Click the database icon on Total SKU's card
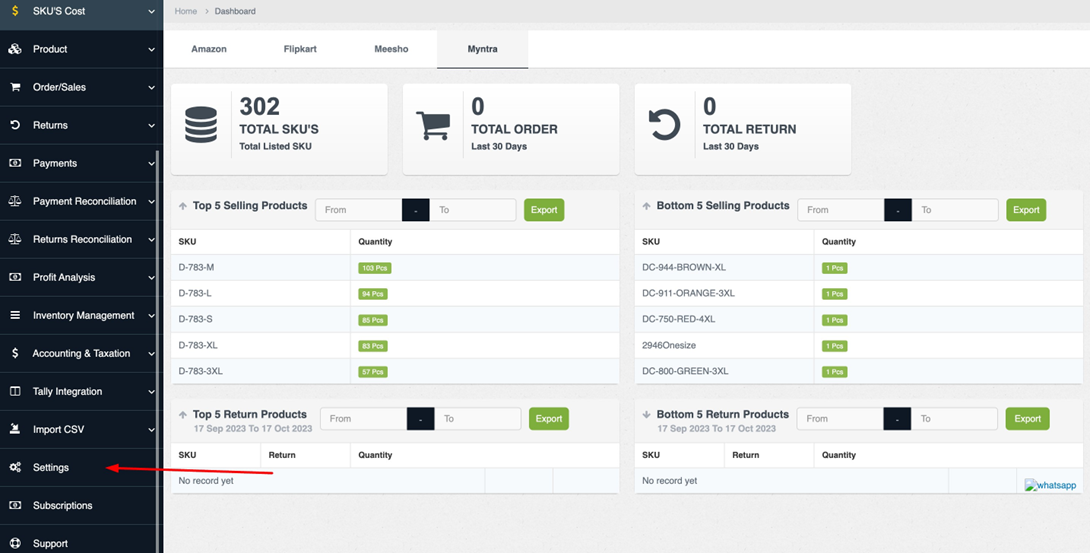 [x=201, y=126]
